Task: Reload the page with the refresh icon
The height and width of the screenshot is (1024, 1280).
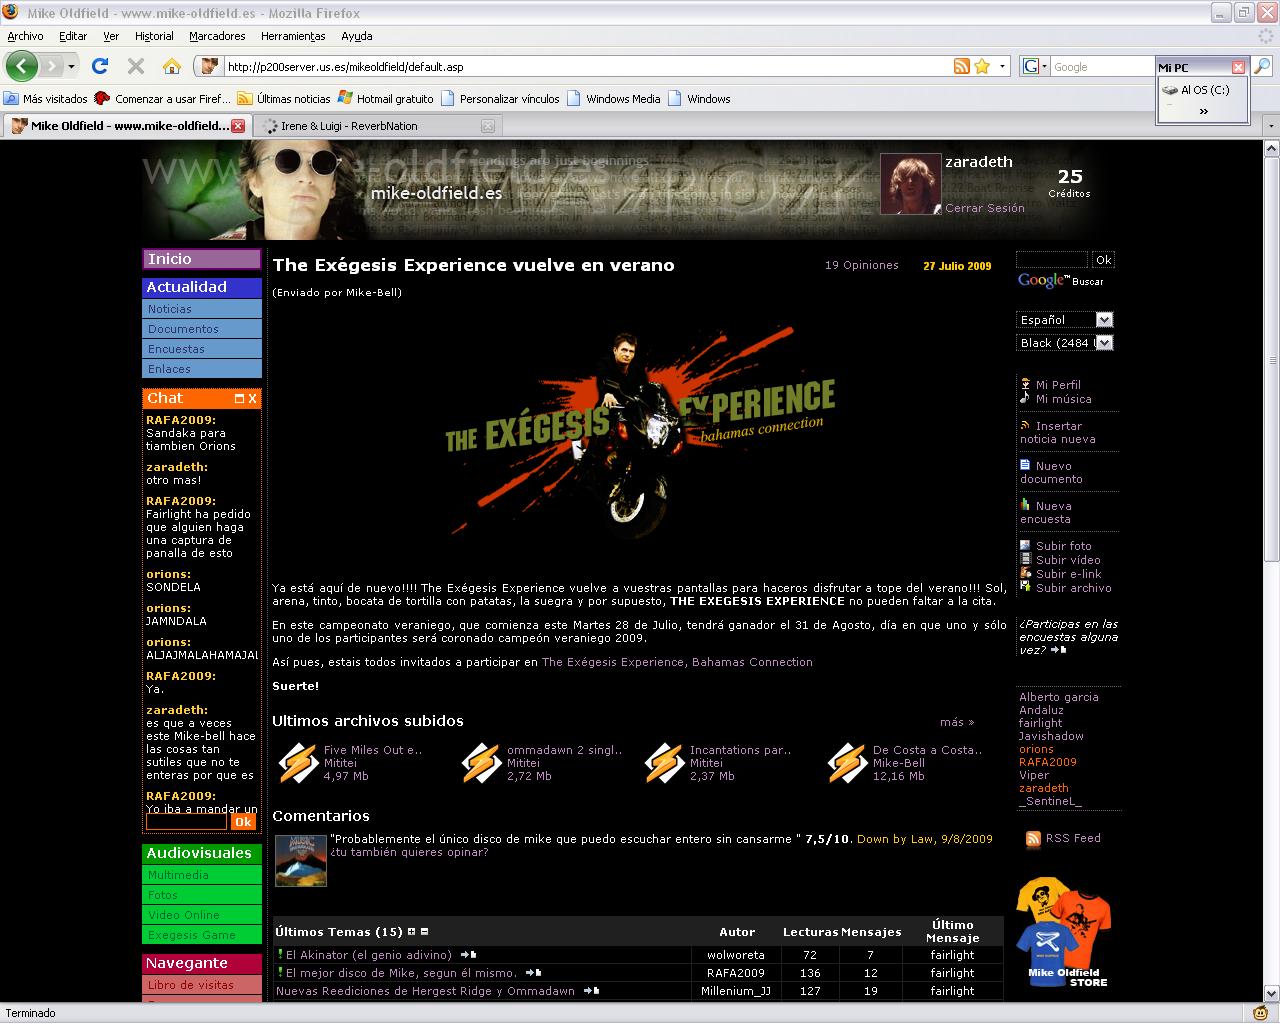Action: click(x=99, y=66)
